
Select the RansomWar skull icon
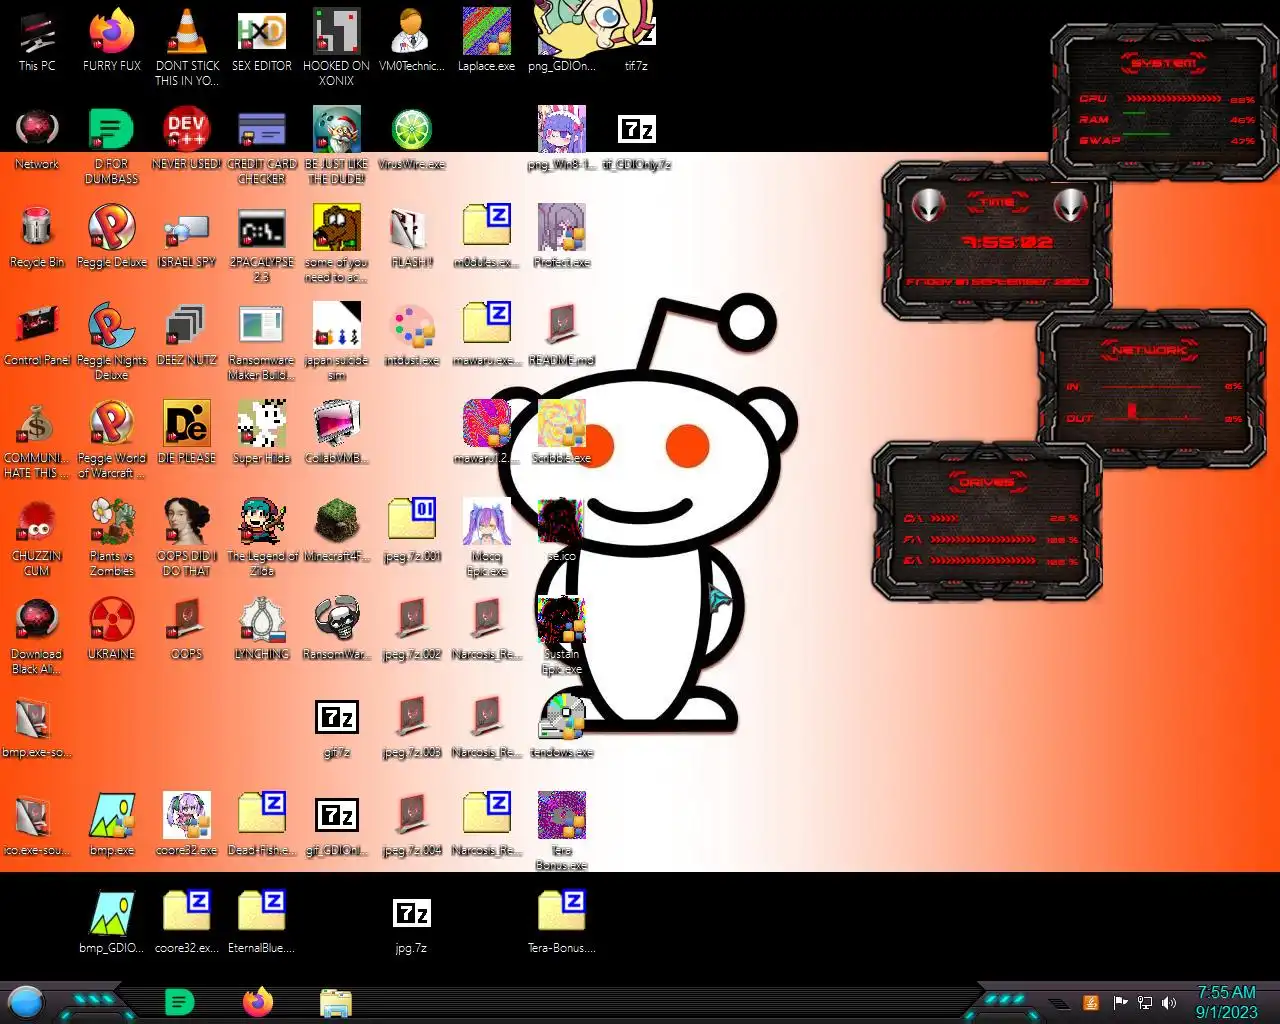(x=337, y=629)
